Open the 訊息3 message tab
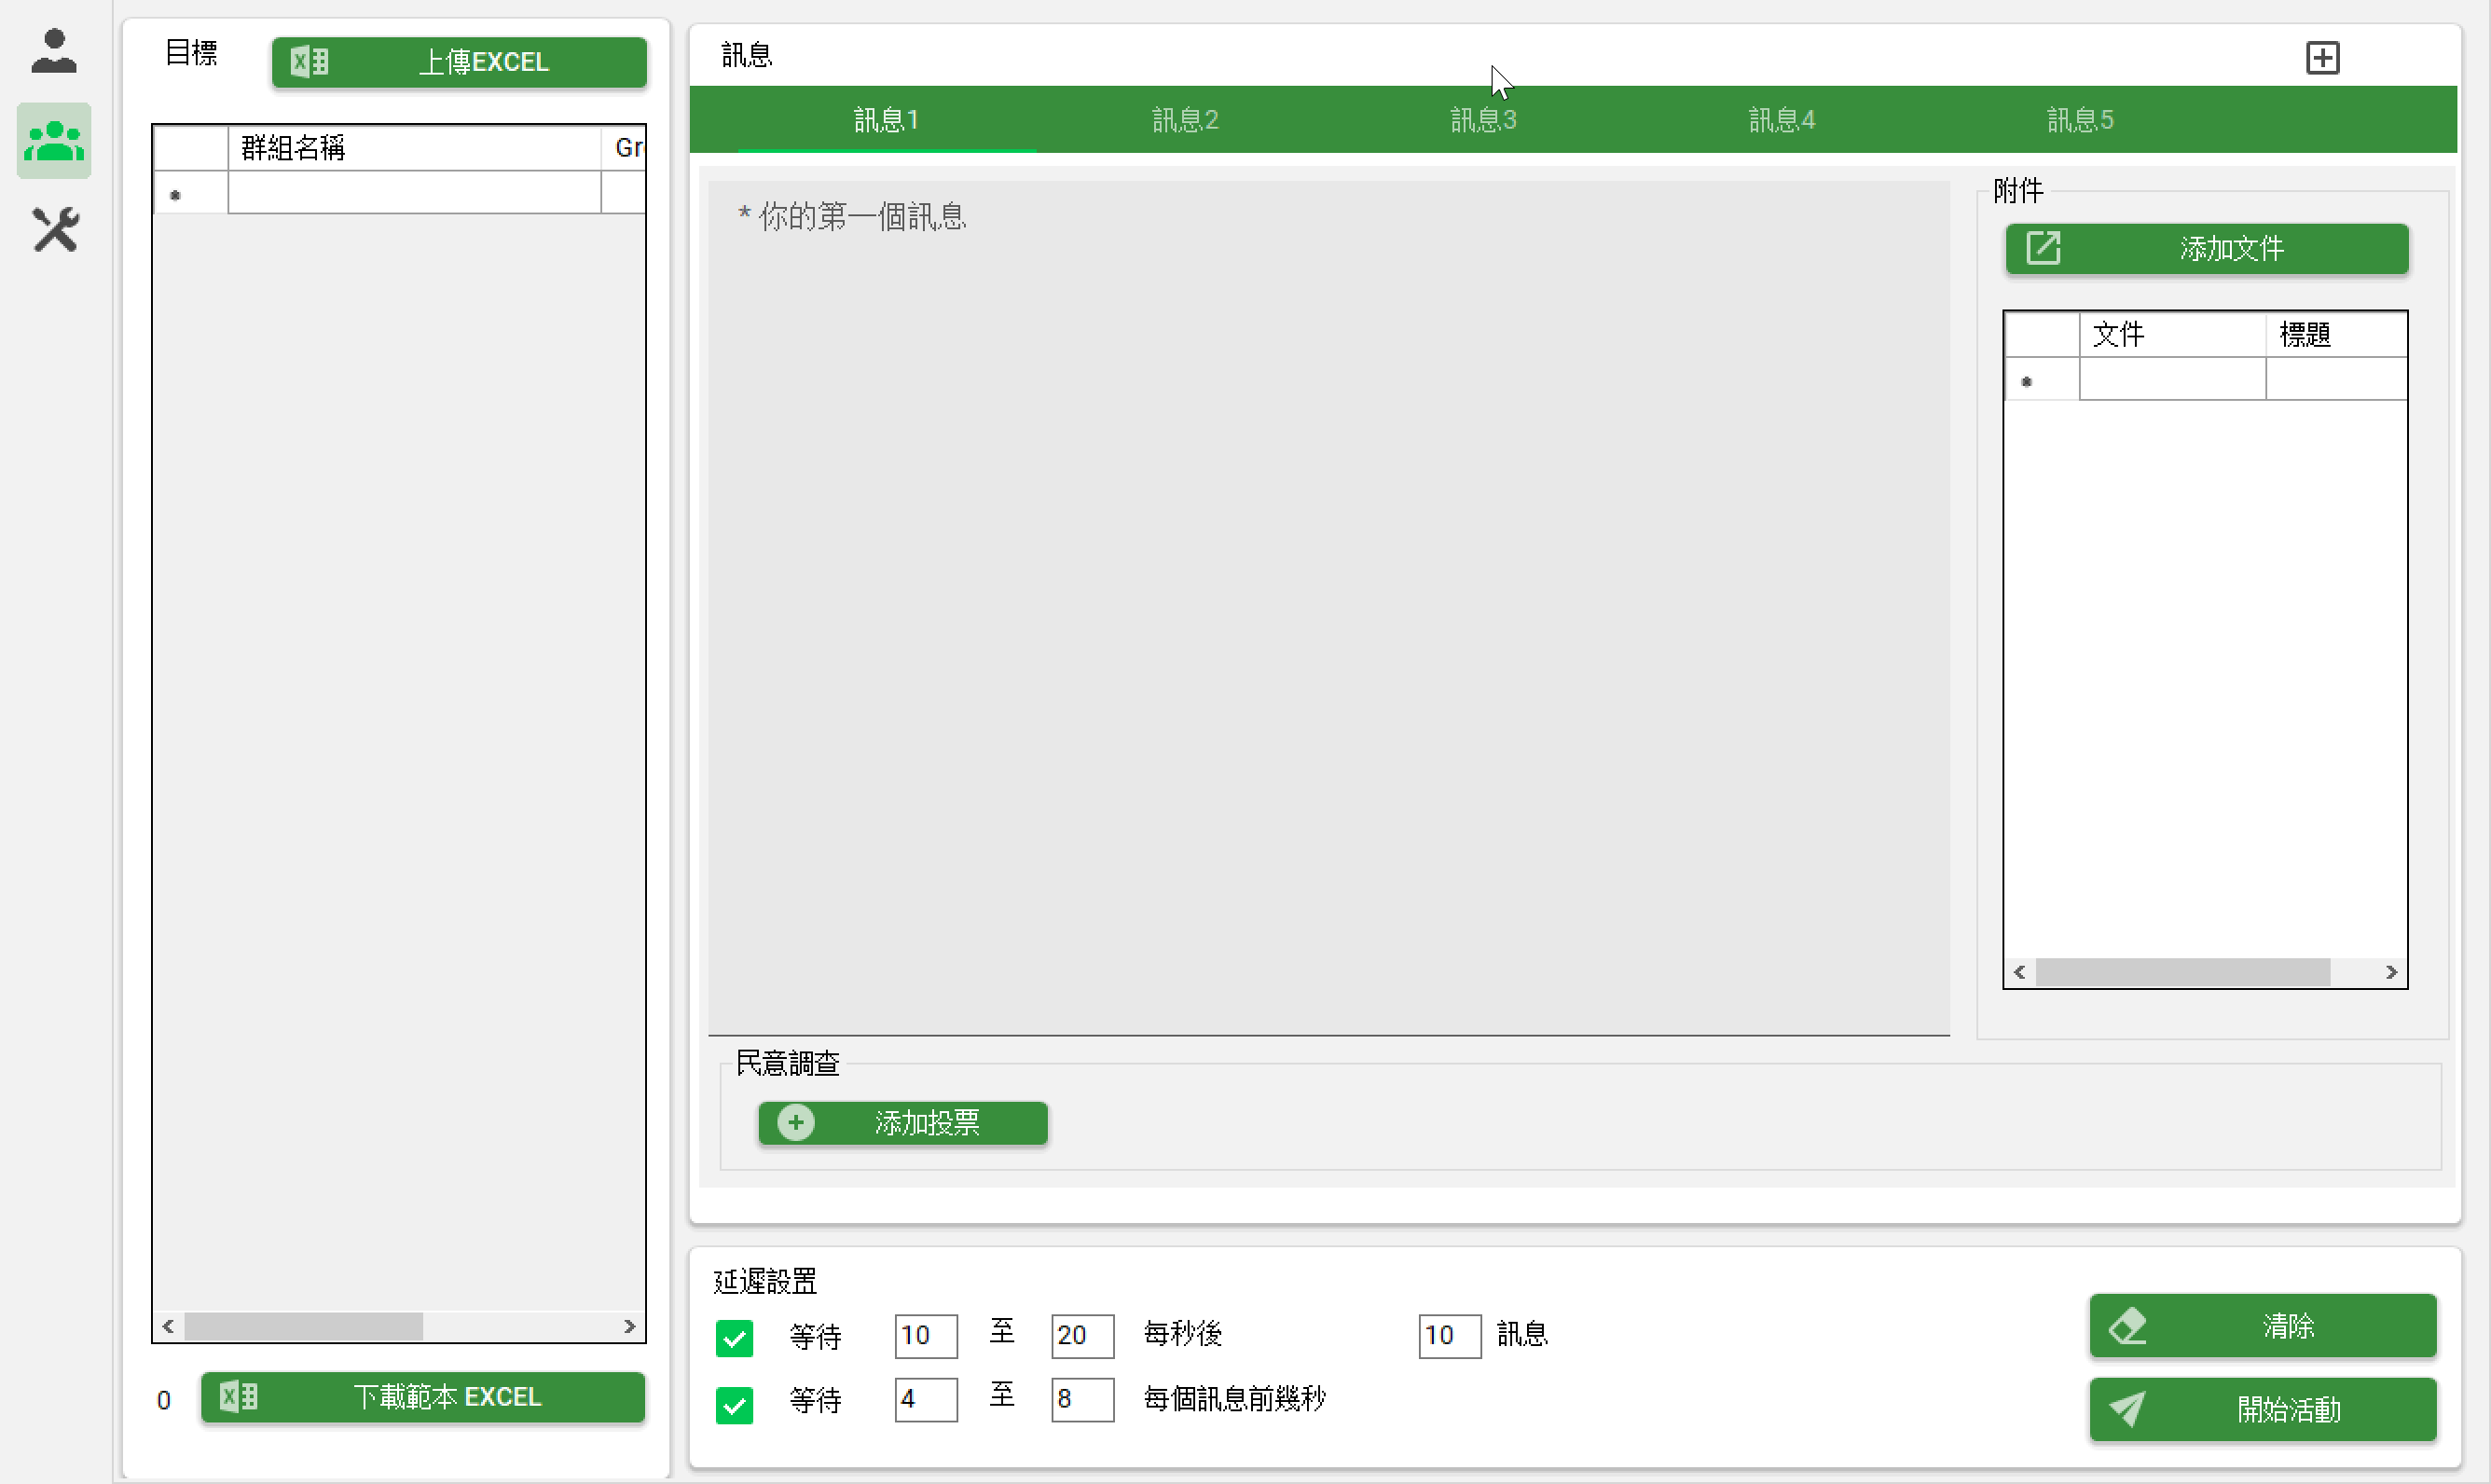 1482,119
